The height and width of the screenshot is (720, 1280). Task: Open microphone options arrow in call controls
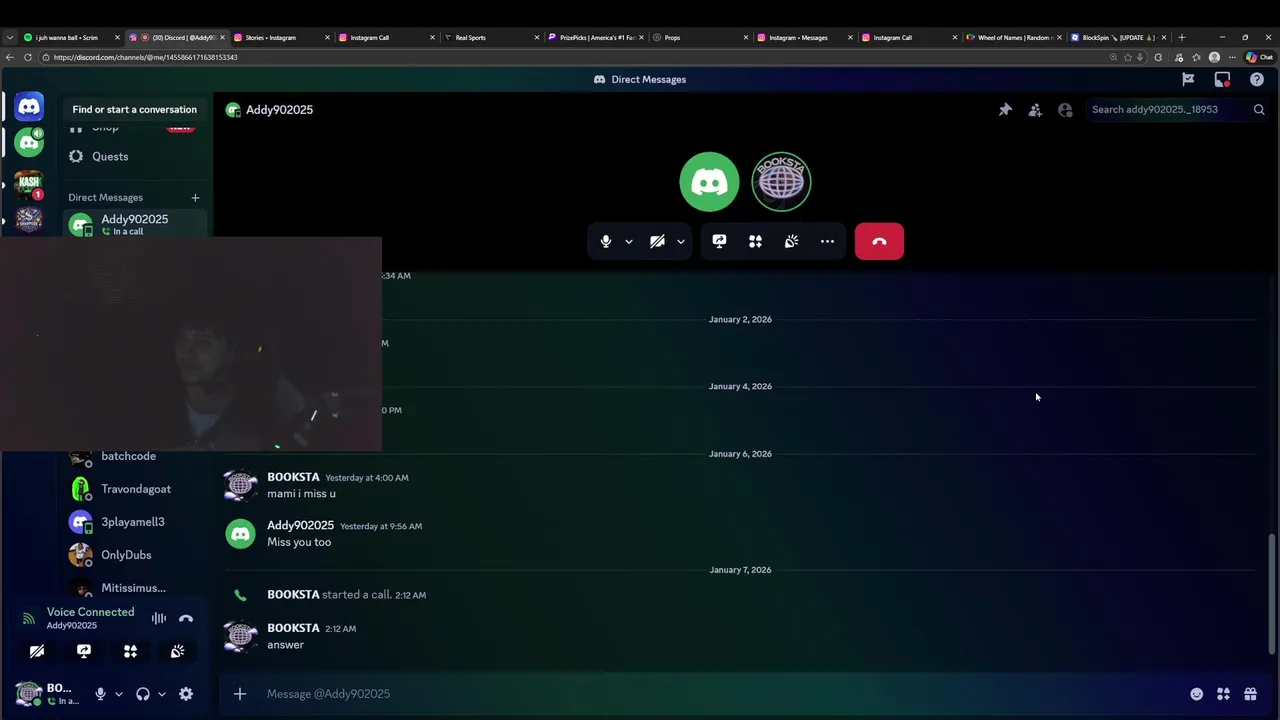[x=629, y=241]
